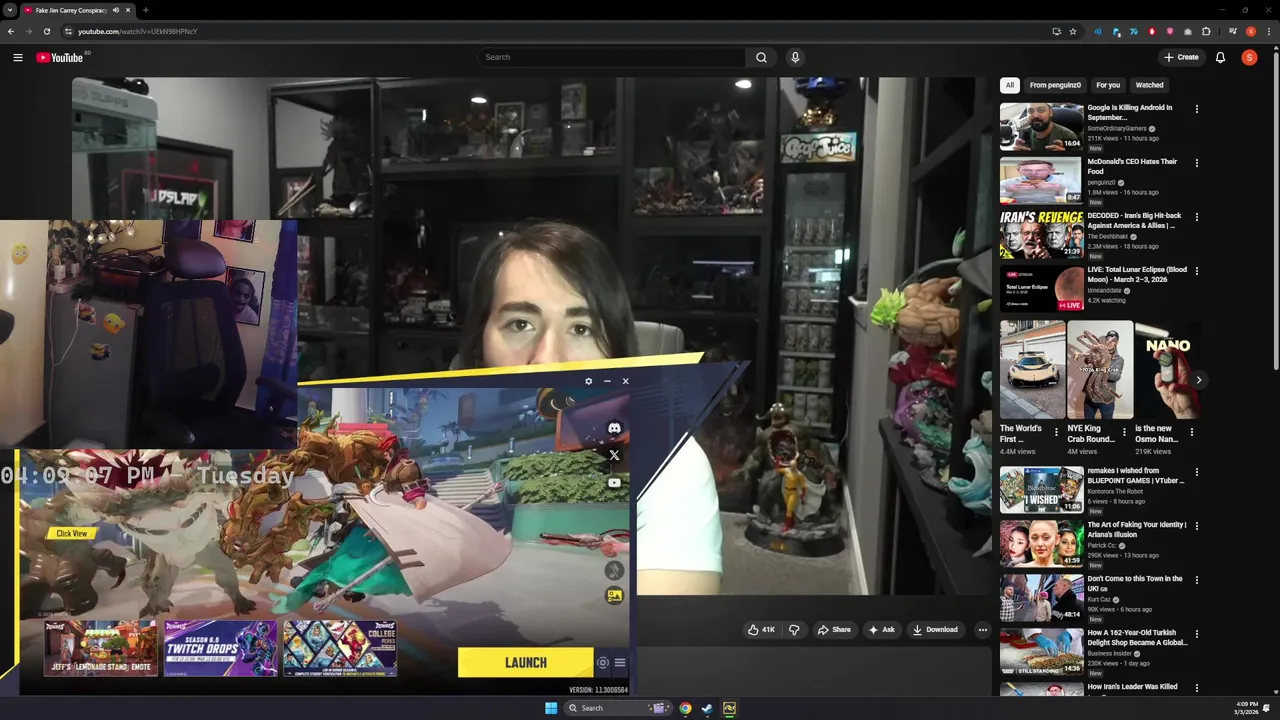Click the gray round icon above wallpaper icon

[x=614, y=570]
